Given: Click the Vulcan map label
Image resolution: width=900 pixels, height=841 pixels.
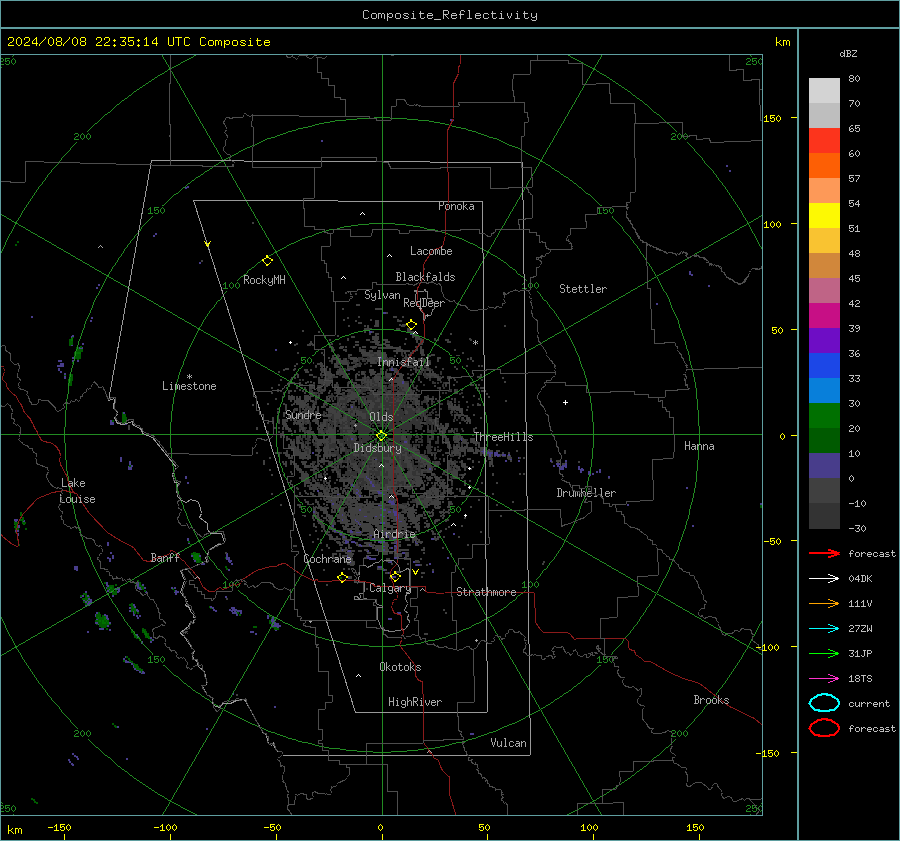Looking at the screenshot, I should point(508,743).
